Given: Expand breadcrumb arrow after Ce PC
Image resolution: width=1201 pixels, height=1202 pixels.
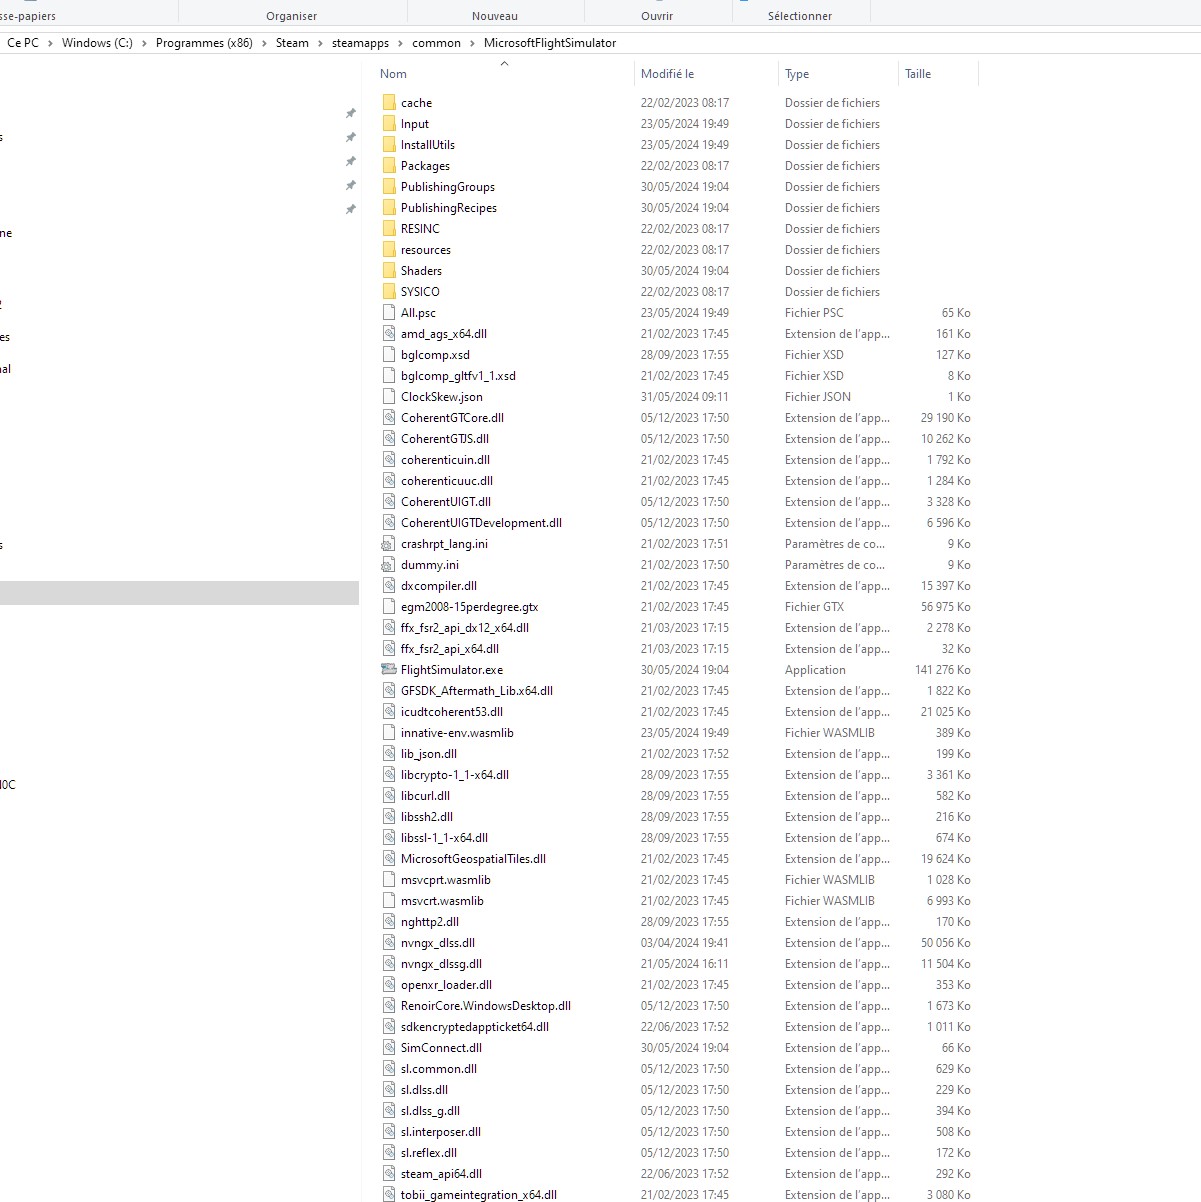Looking at the screenshot, I should click(50, 43).
